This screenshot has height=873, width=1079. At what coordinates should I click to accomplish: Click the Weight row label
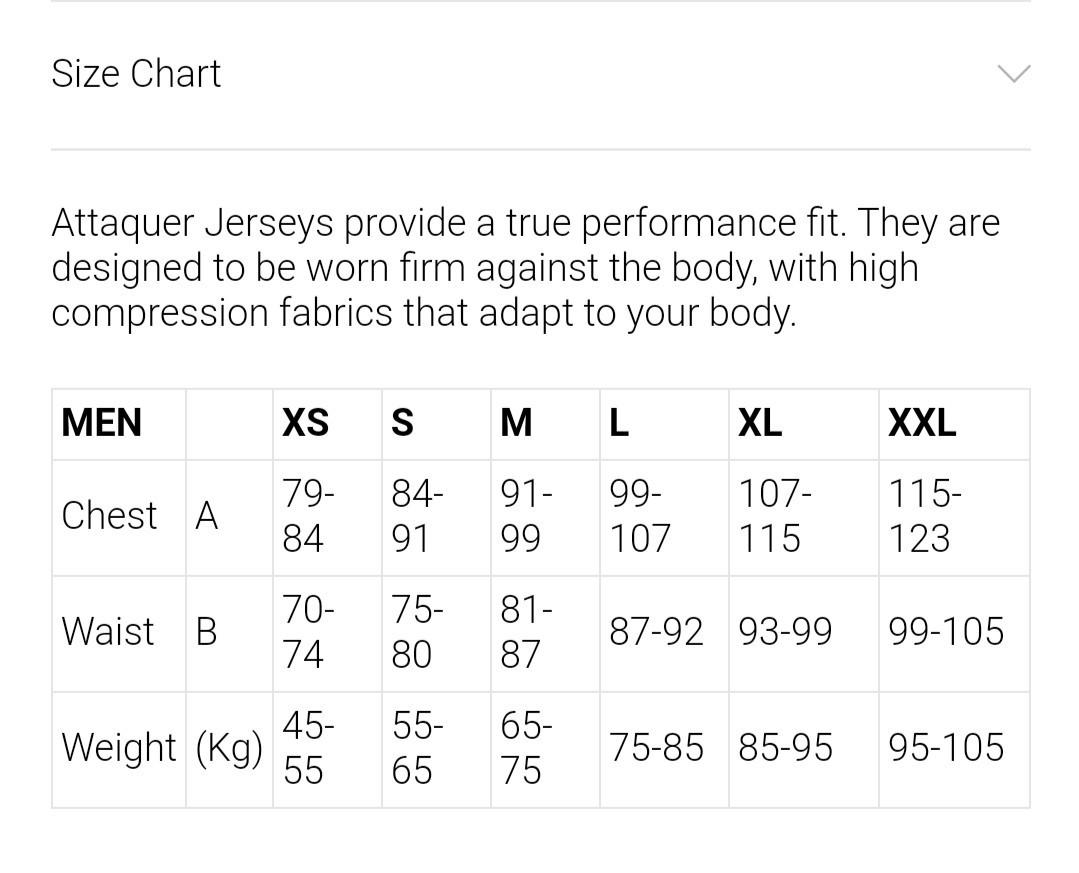click(x=118, y=748)
